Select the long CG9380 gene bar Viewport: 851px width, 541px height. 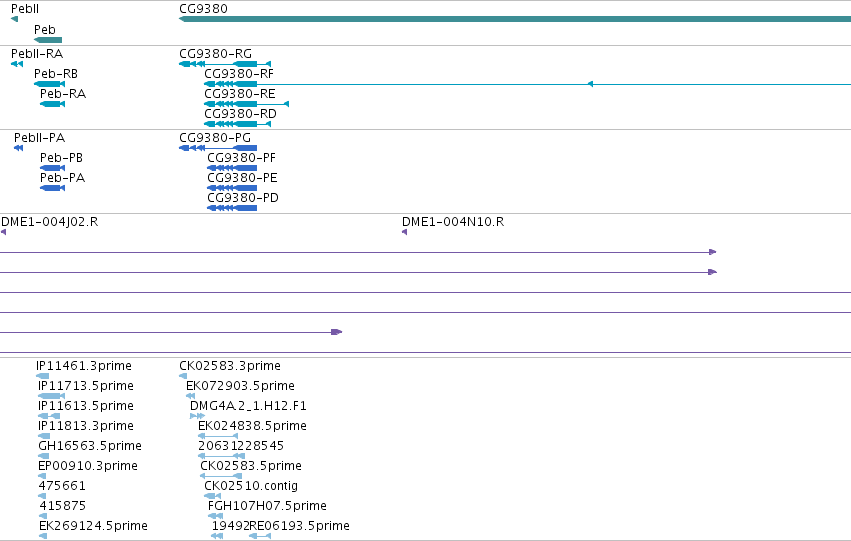click(x=515, y=19)
